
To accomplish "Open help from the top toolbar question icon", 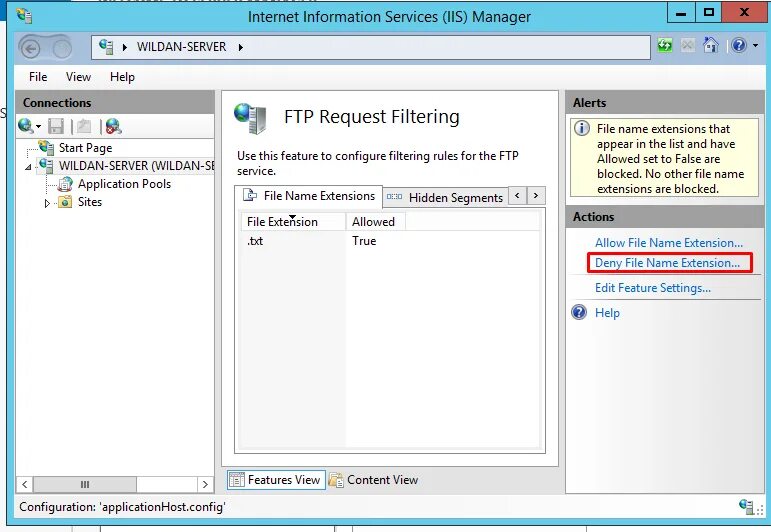I will pyautogui.click(x=739, y=45).
